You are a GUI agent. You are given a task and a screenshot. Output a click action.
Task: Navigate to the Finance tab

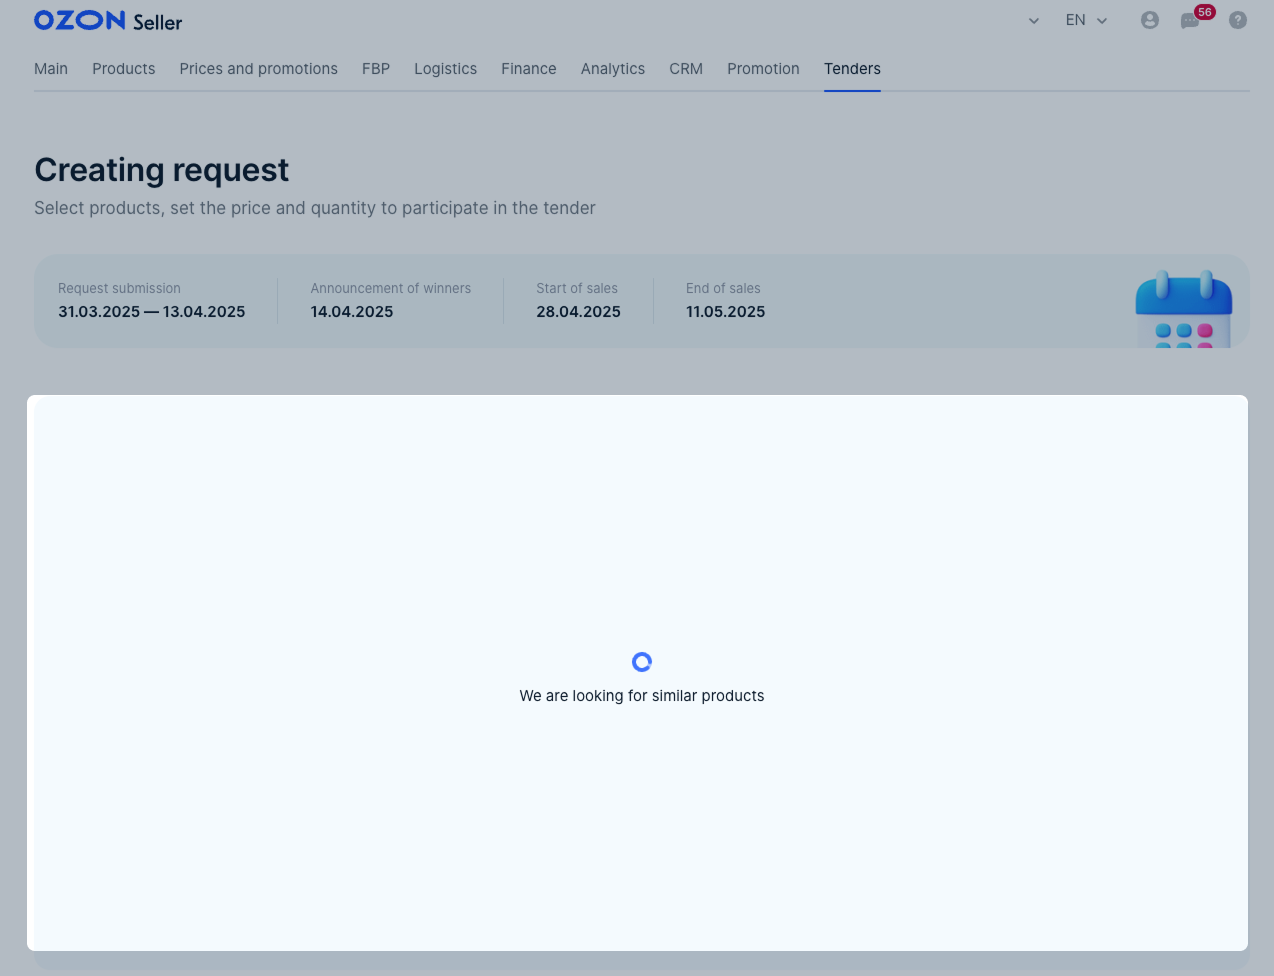pyautogui.click(x=529, y=69)
